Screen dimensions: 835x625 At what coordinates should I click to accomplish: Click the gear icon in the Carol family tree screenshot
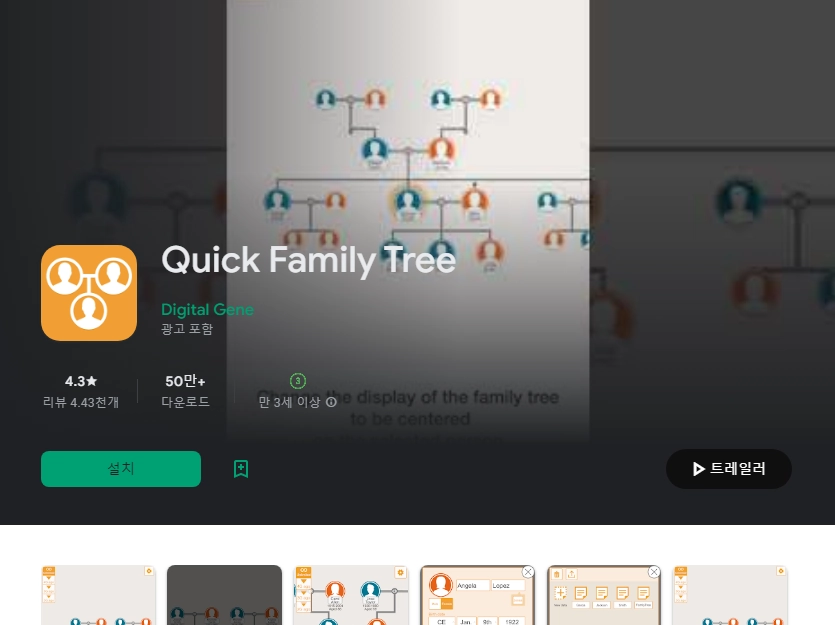pos(400,572)
